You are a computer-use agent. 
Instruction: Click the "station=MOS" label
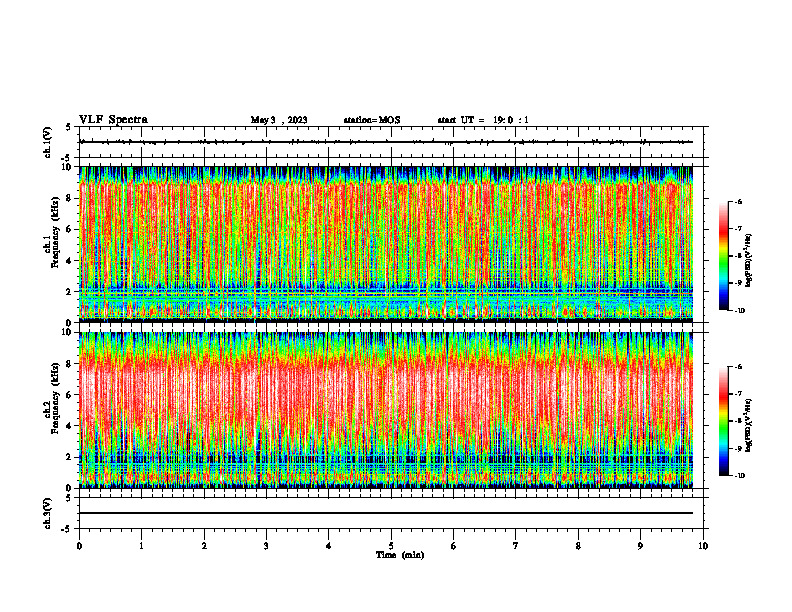click(372, 120)
